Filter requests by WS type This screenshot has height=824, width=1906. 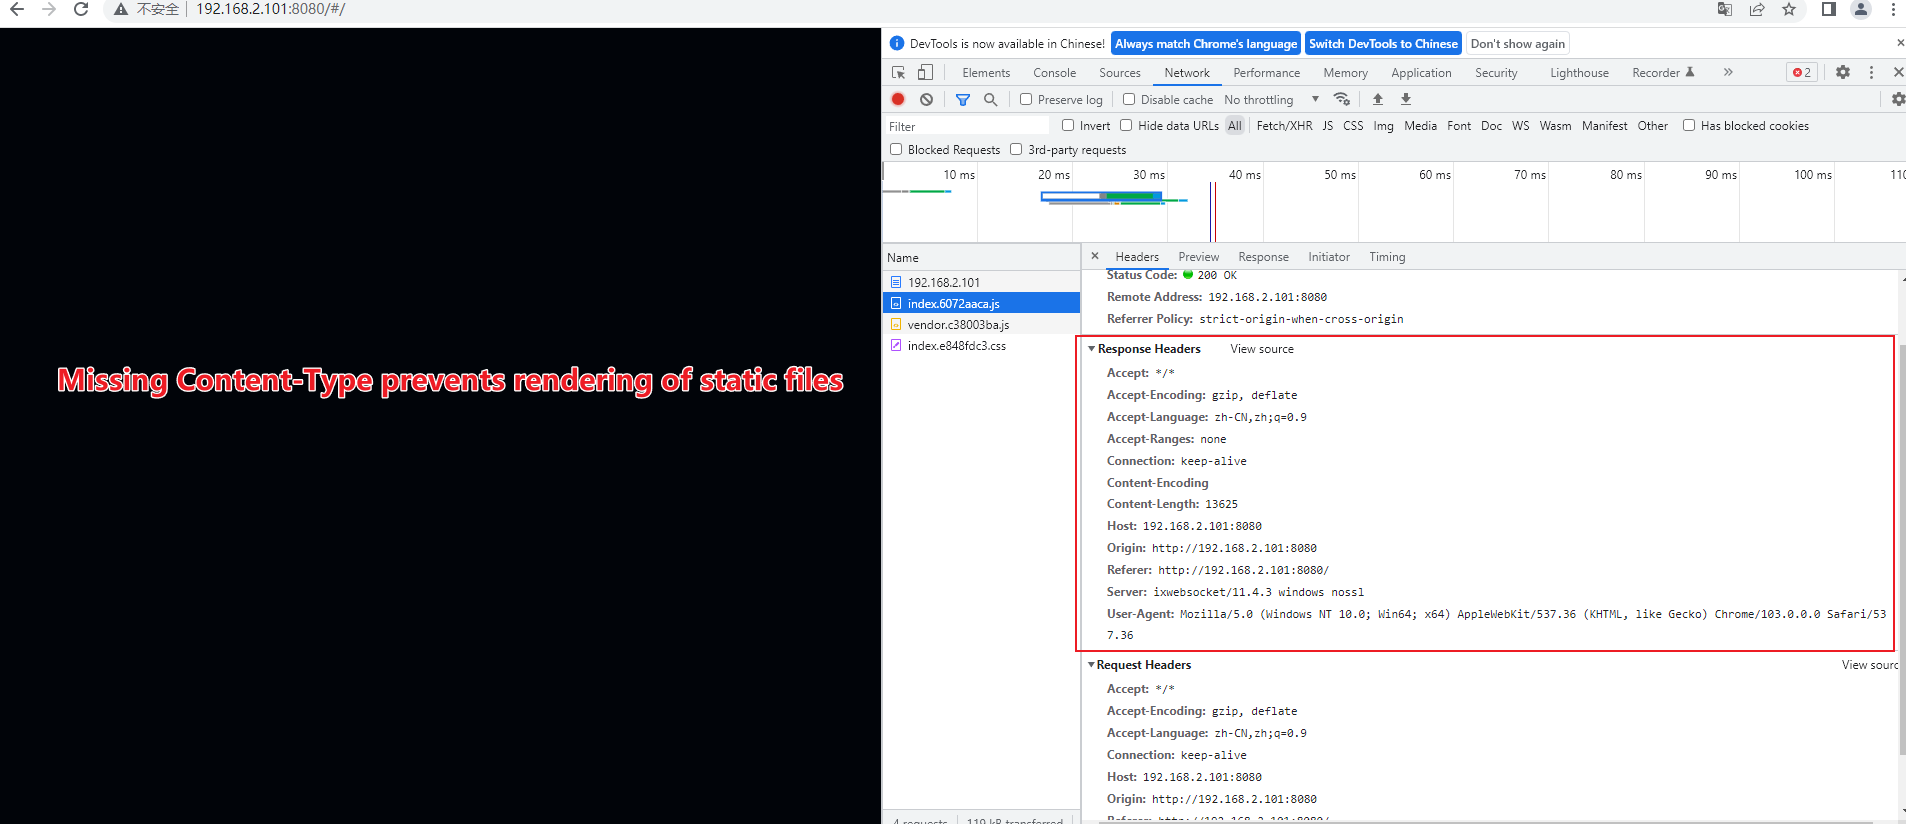click(1520, 126)
